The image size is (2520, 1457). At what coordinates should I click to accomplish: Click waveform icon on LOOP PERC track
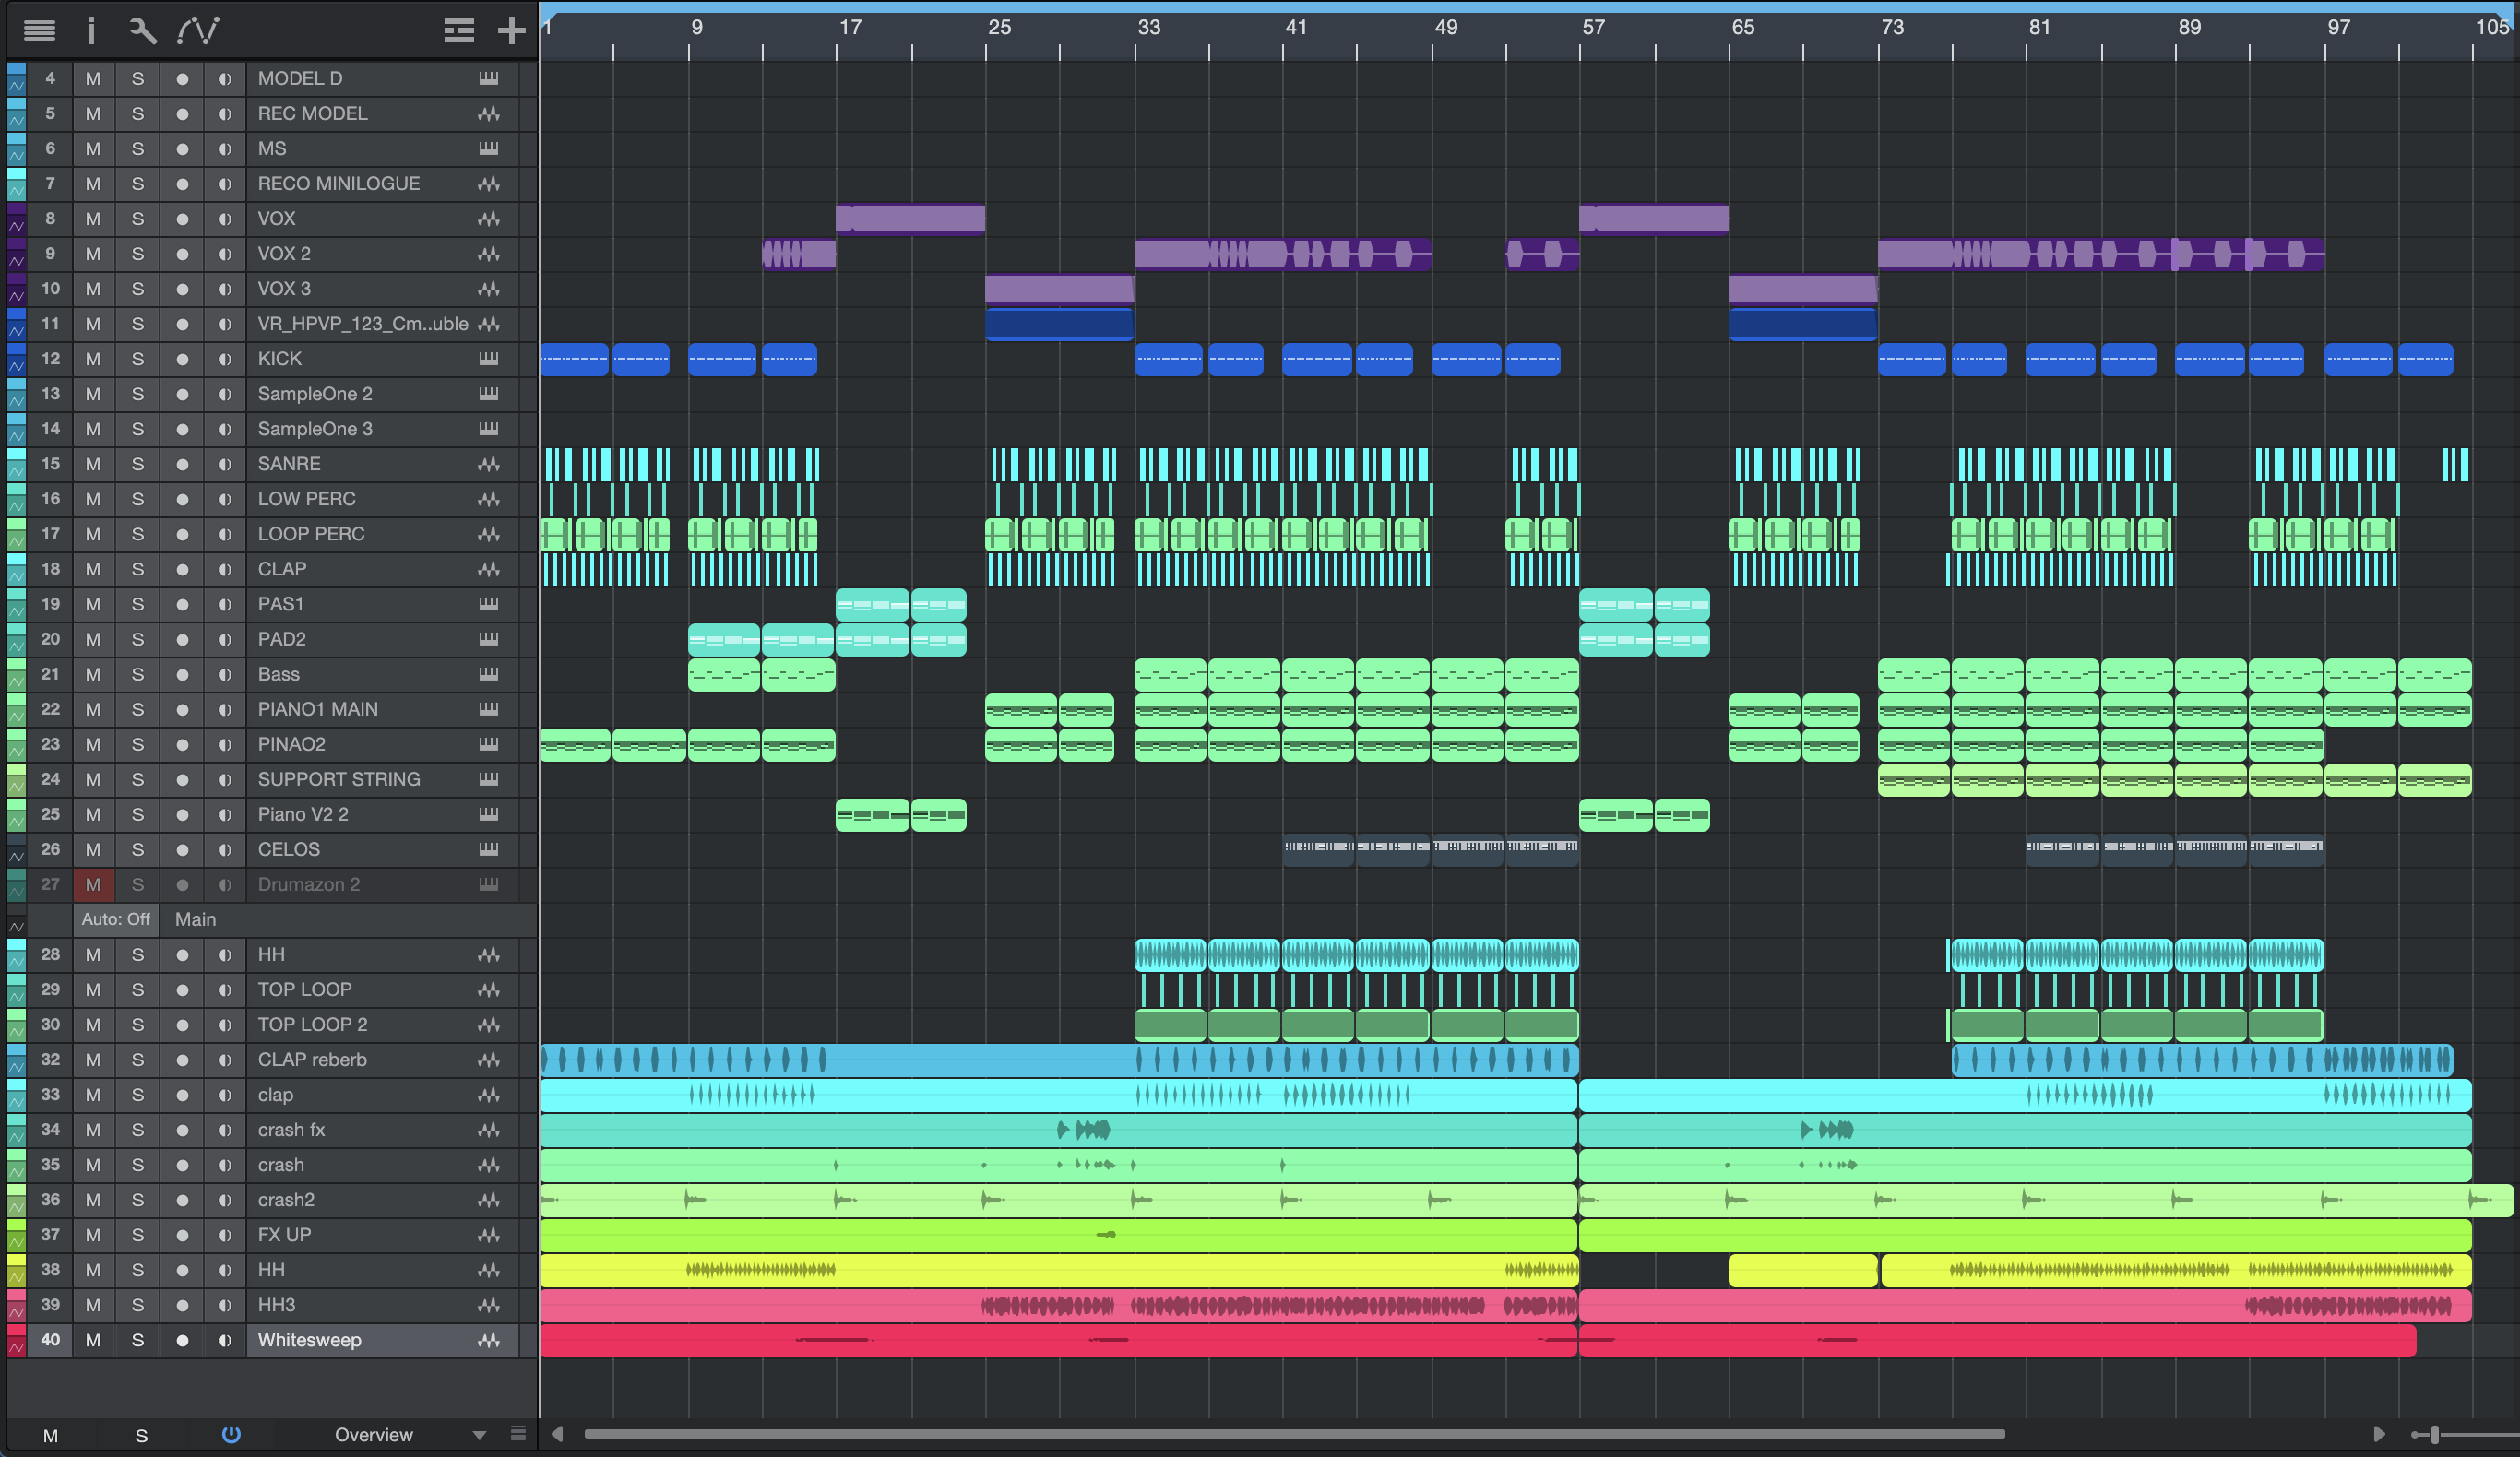[x=488, y=534]
